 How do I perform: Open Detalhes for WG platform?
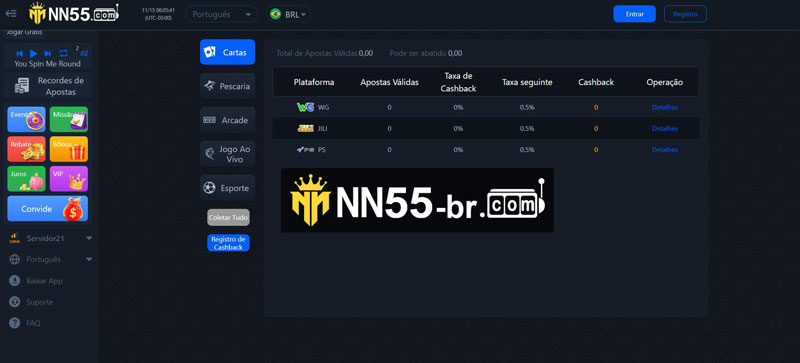pos(665,107)
